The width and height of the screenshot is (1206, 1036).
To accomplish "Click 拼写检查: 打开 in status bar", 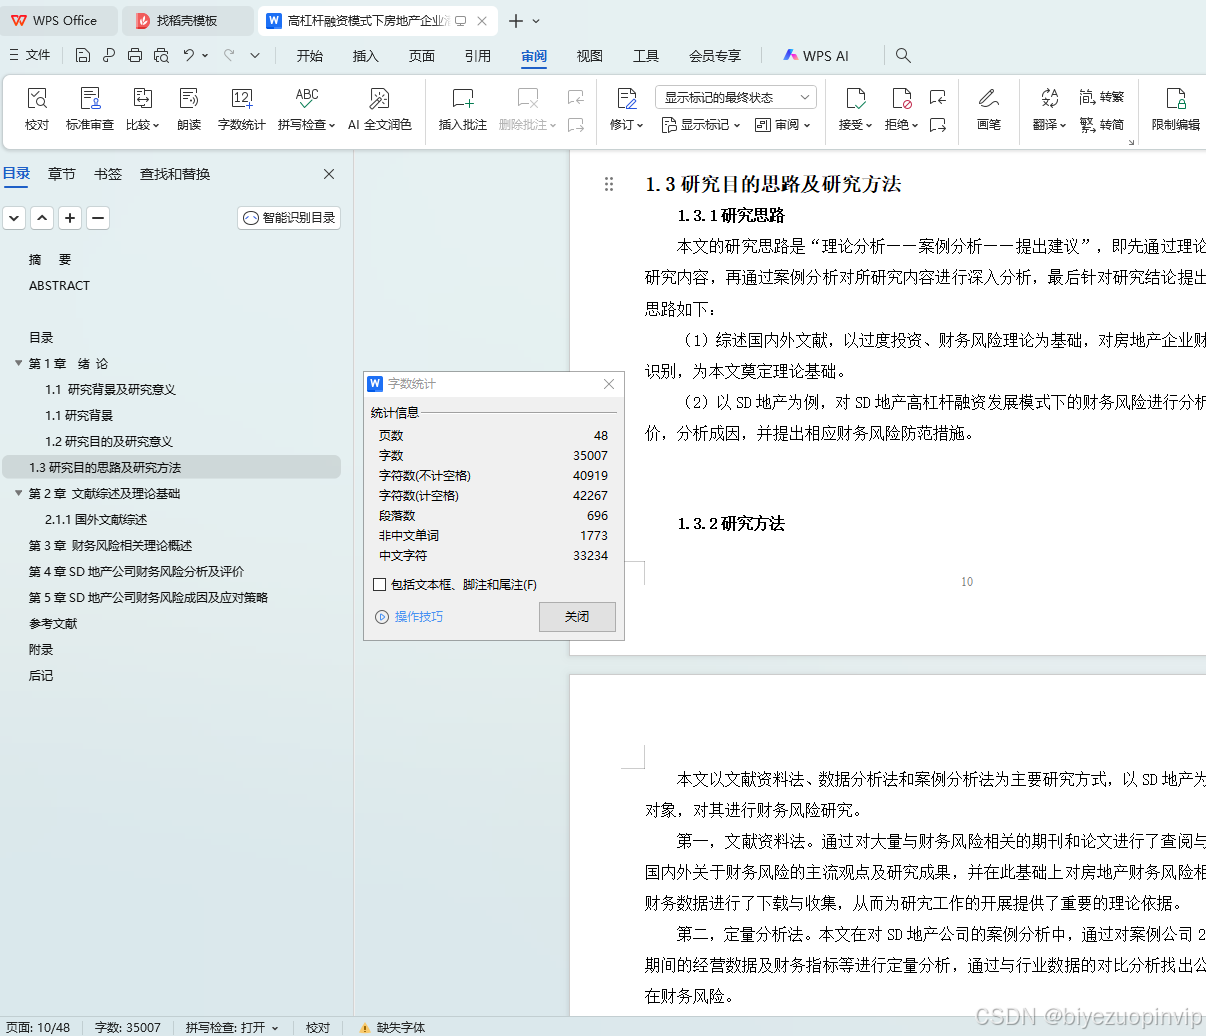I will [x=232, y=1027].
